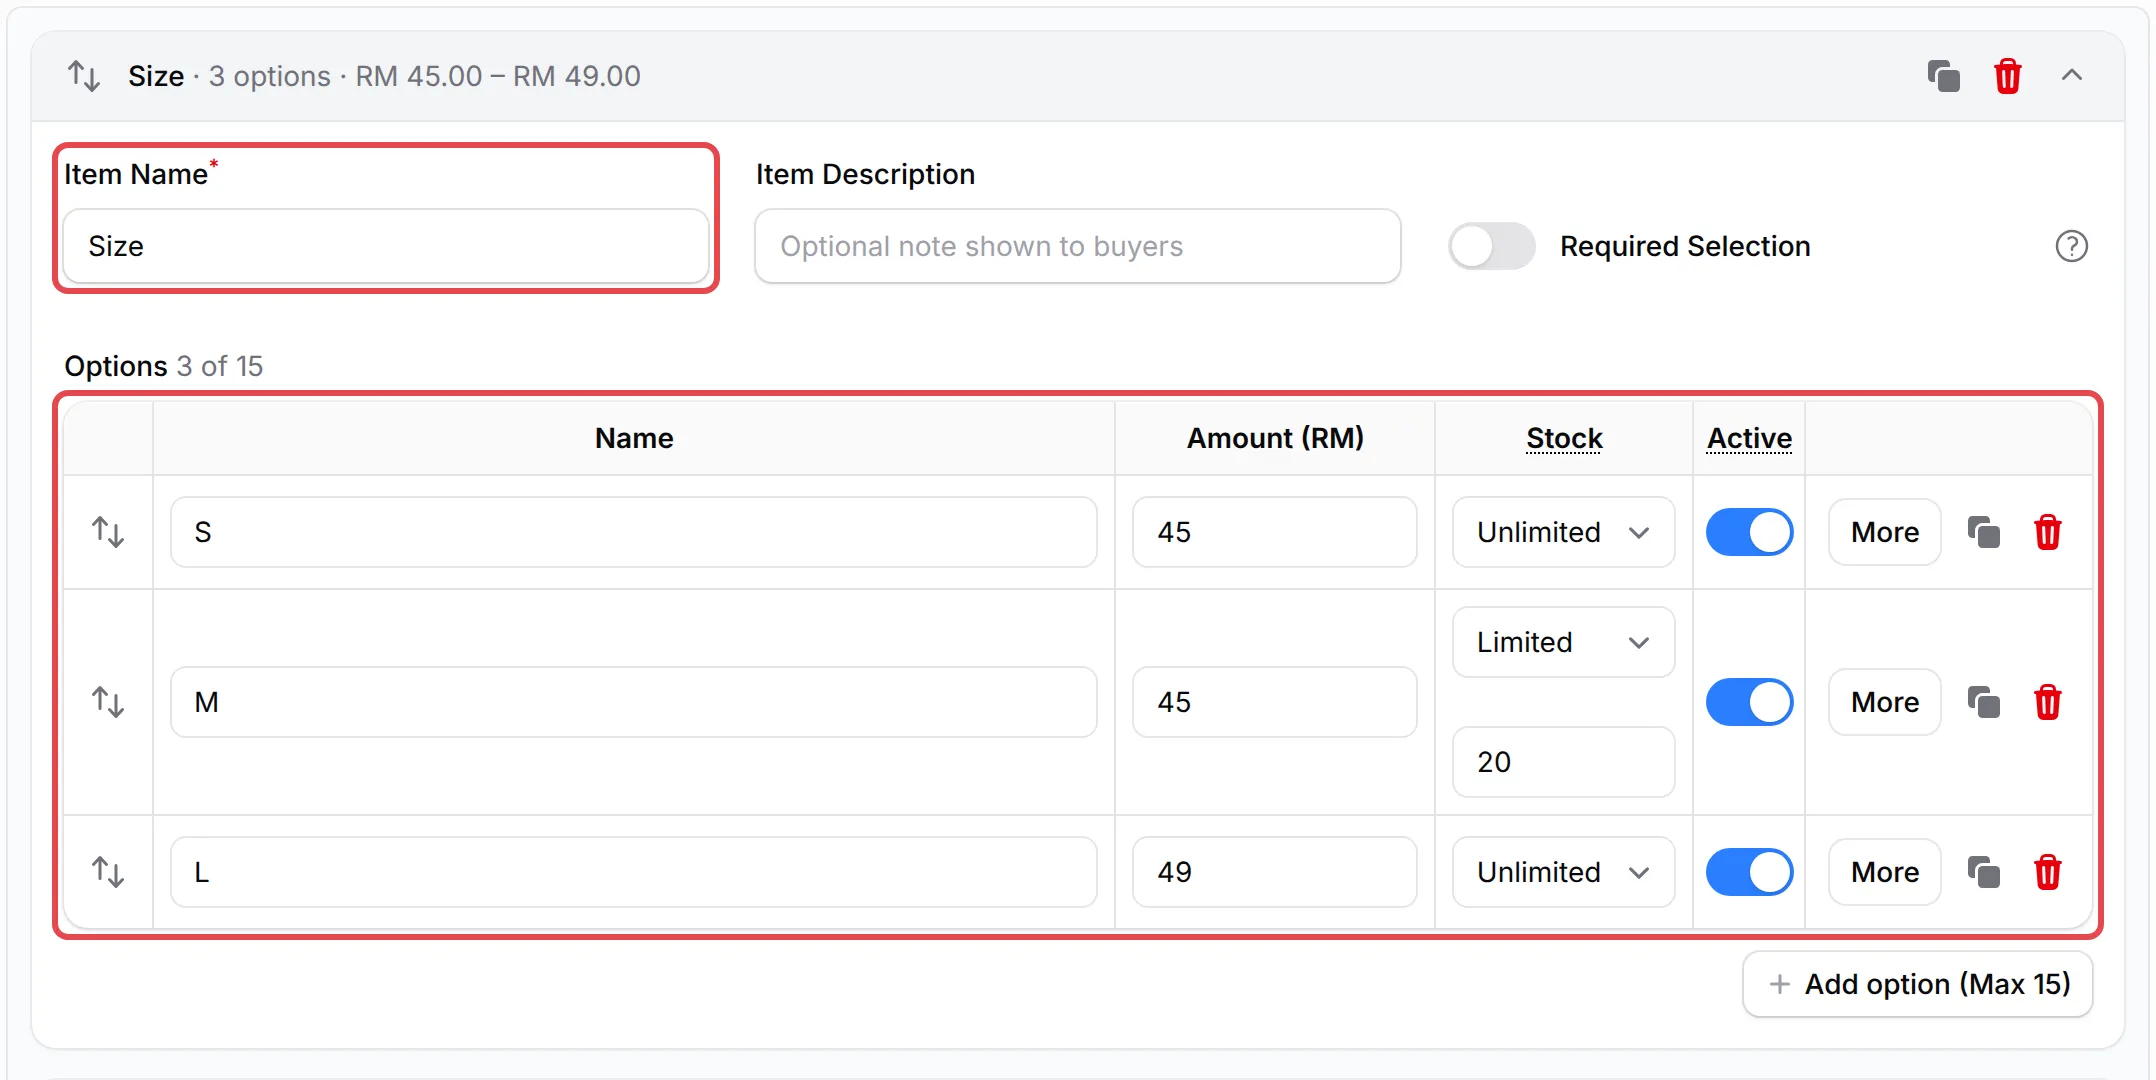Click reorder arrows for option L
The image size is (2156, 1080).
(108, 872)
